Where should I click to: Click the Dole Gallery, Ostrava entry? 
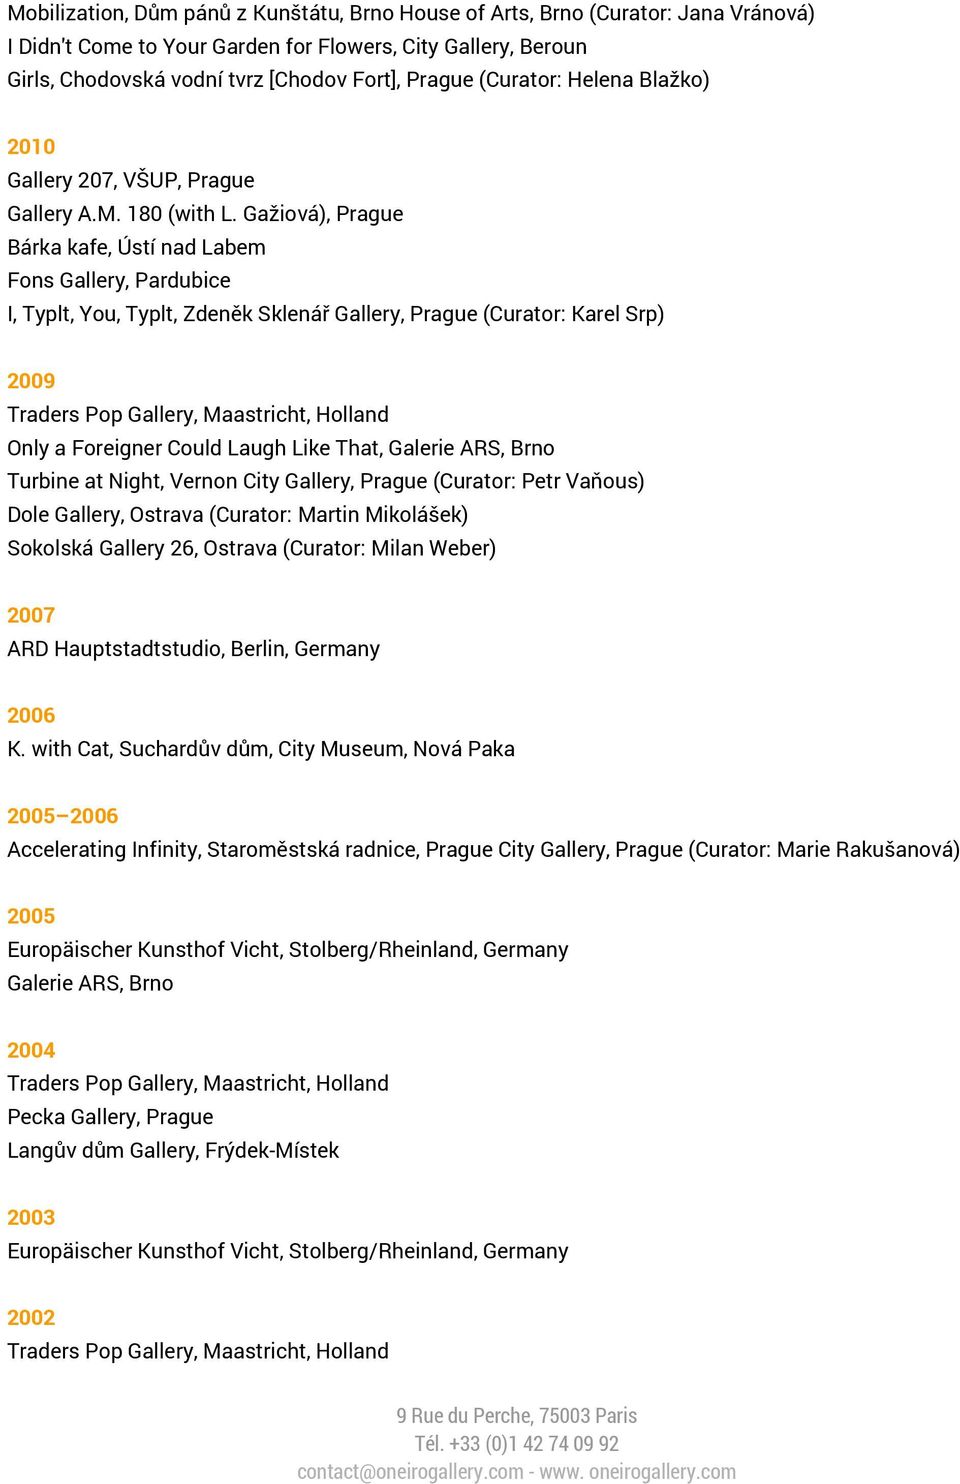click(x=237, y=515)
